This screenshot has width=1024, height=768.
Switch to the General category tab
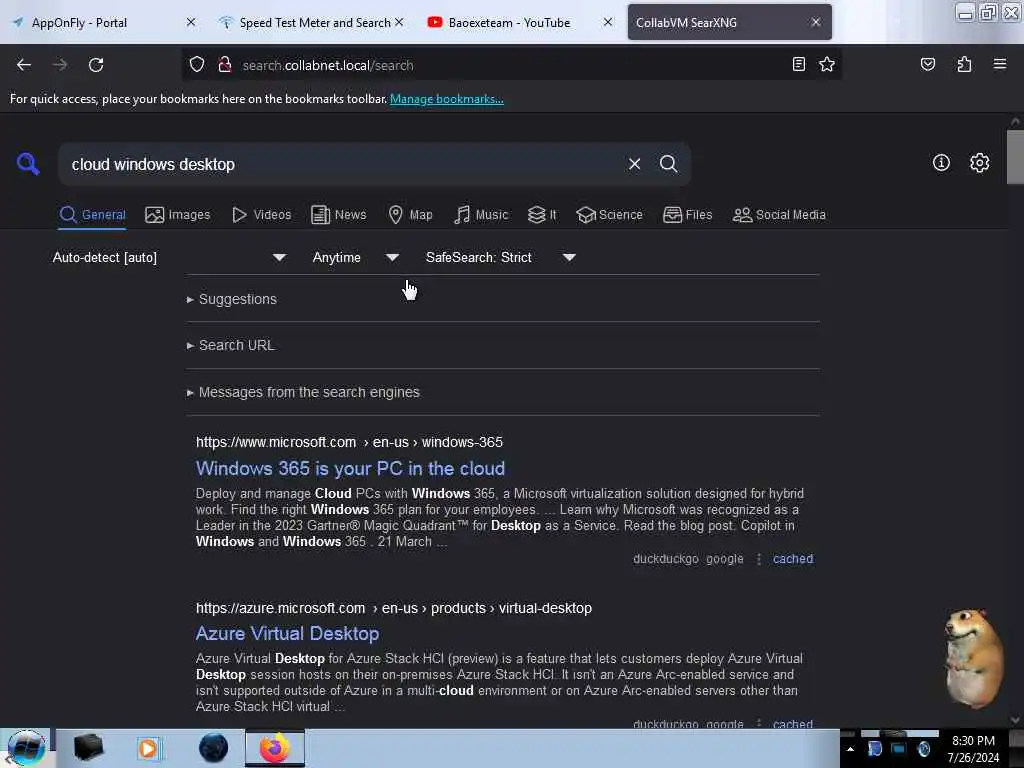[x=93, y=215]
